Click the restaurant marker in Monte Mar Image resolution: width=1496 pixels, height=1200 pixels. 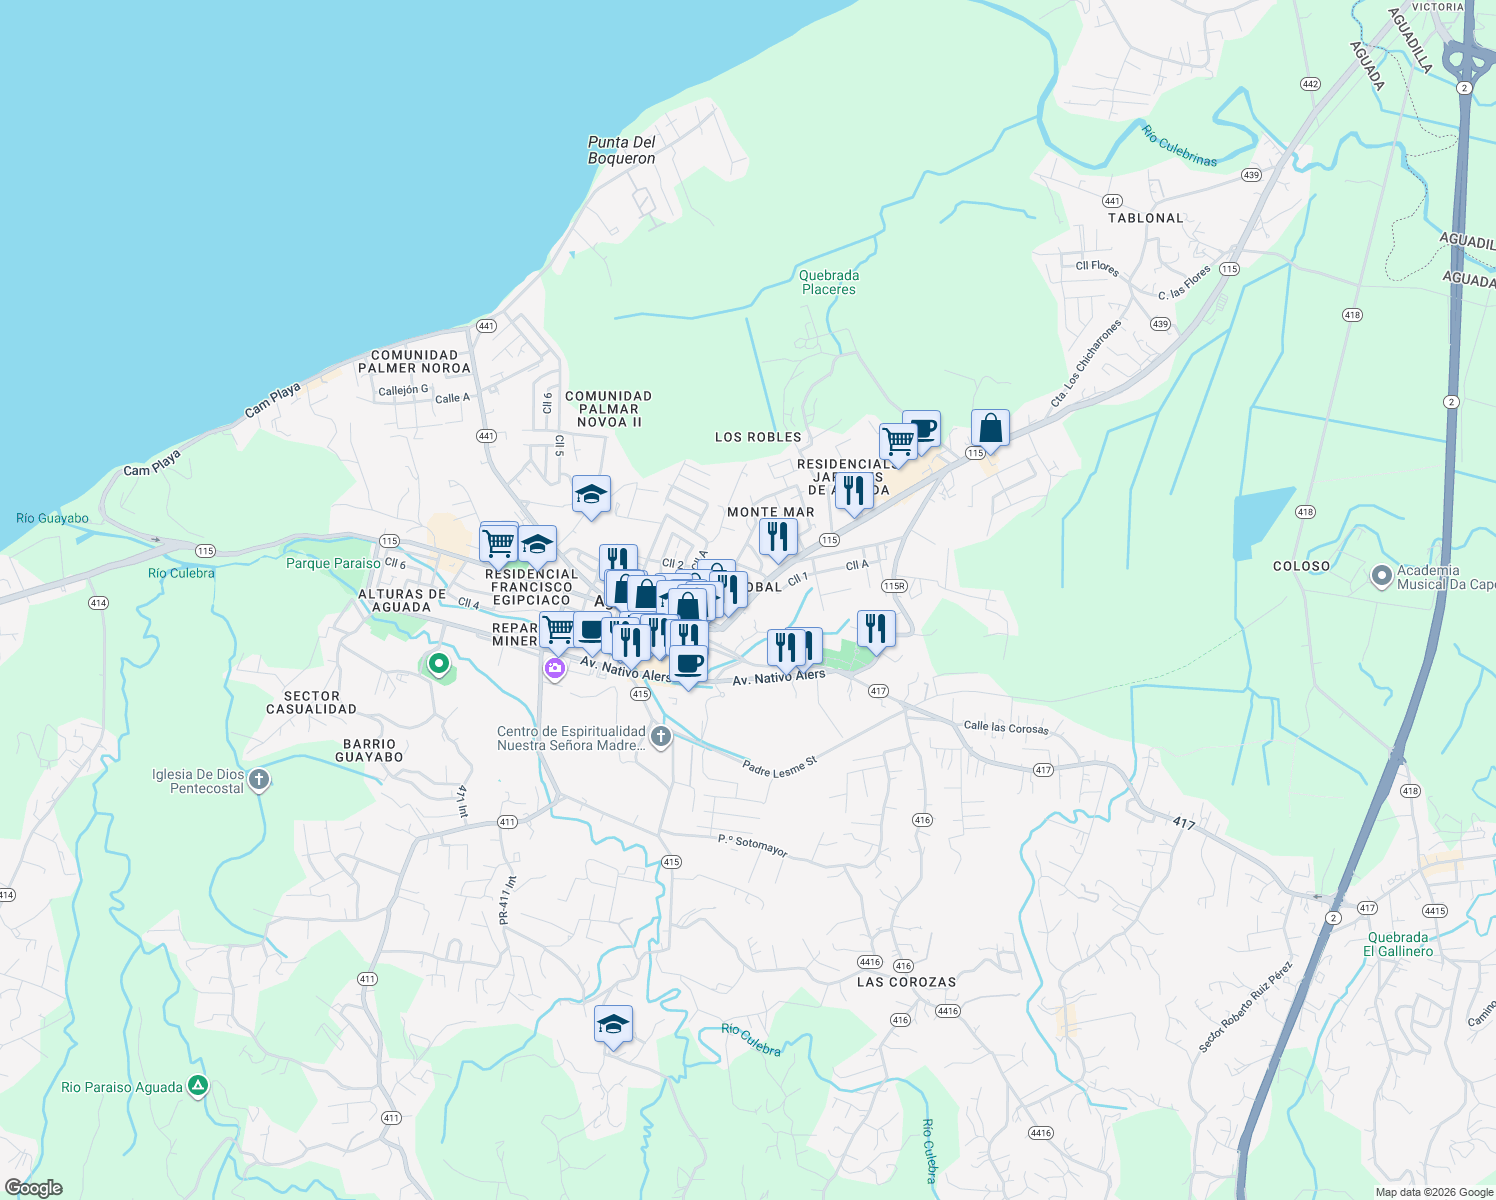click(x=777, y=537)
